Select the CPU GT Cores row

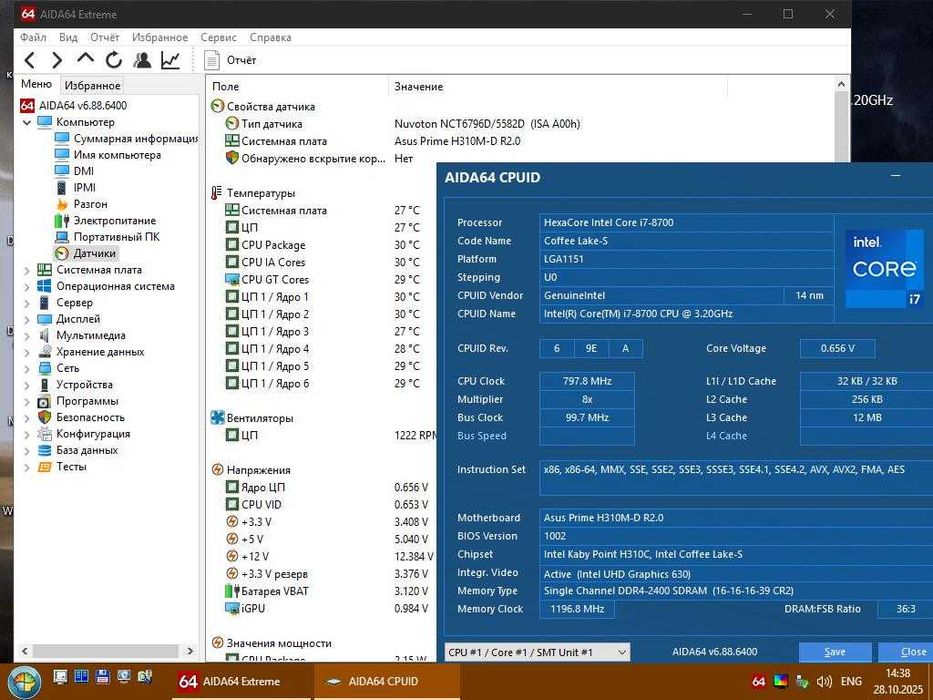(x=323, y=279)
